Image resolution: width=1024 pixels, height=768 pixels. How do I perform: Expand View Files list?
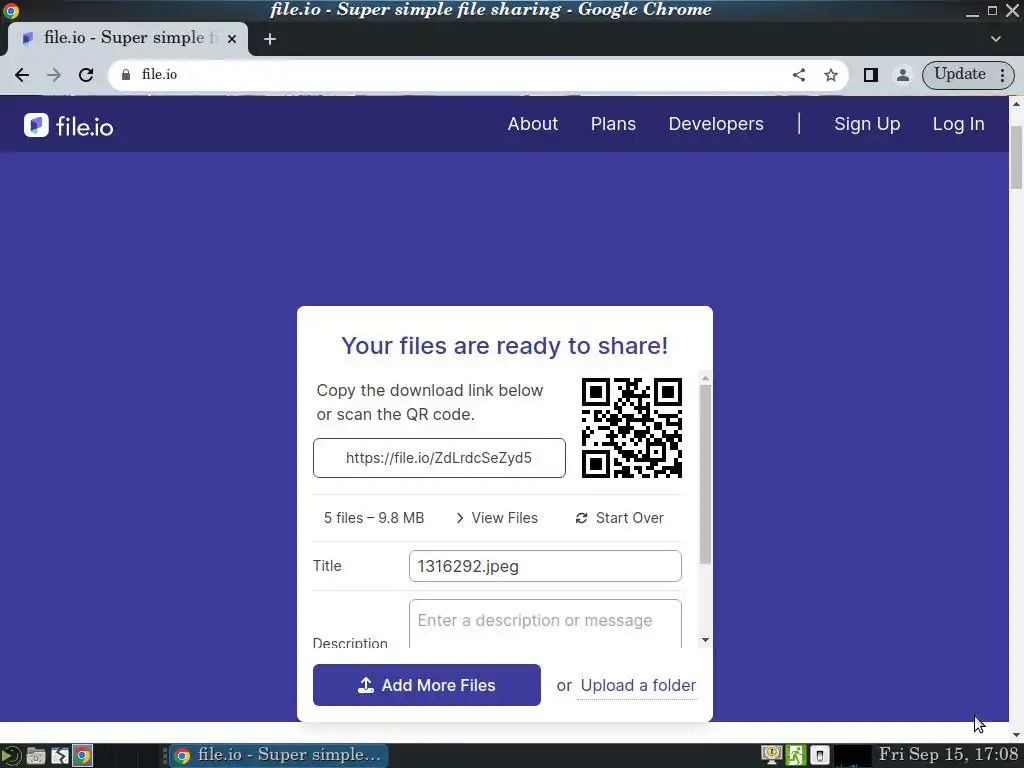point(496,518)
